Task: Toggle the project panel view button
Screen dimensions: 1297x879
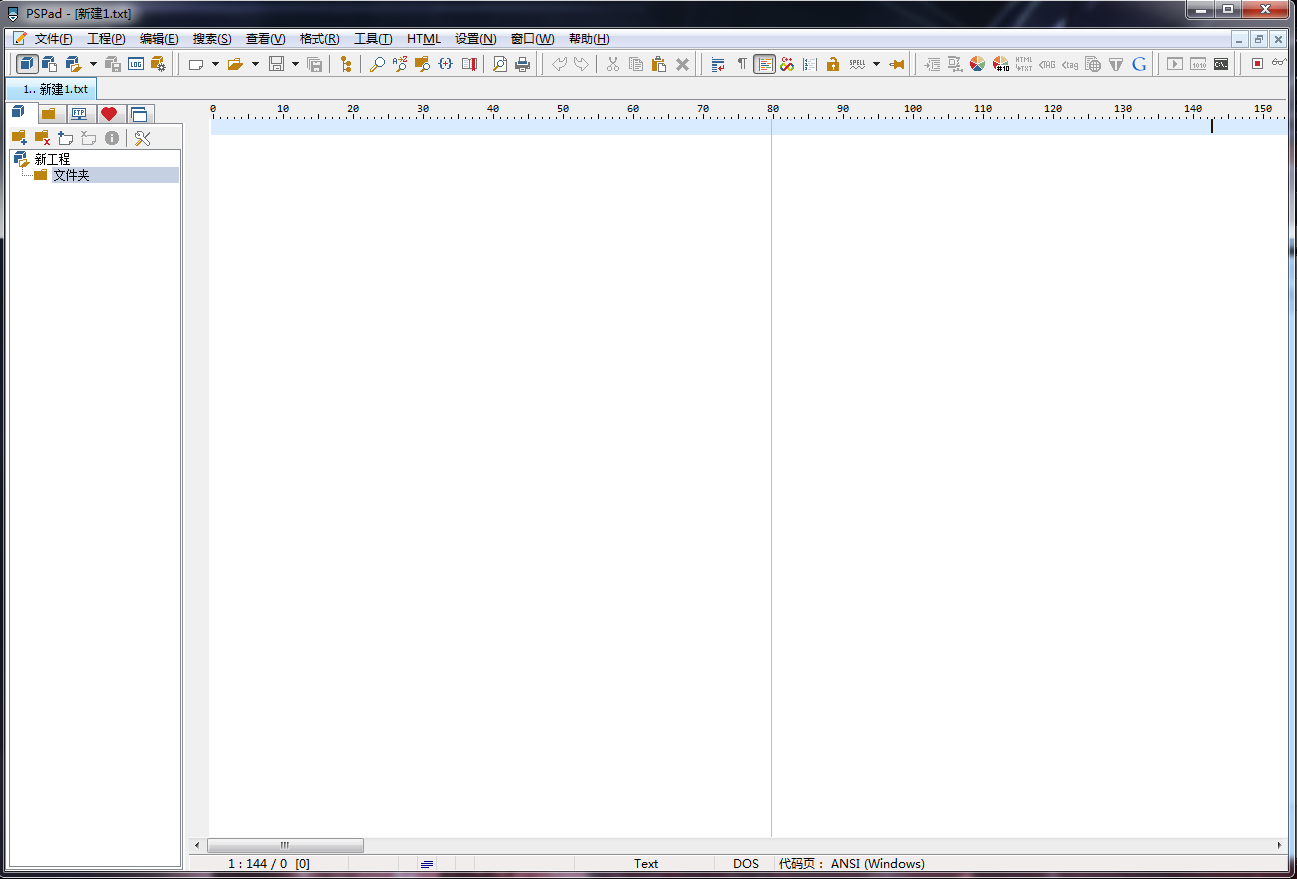Action: click(28, 64)
